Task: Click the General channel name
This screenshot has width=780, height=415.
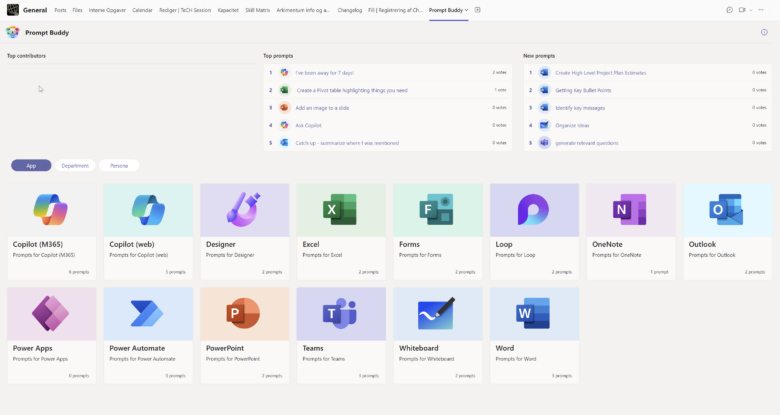Action: (x=35, y=10)
